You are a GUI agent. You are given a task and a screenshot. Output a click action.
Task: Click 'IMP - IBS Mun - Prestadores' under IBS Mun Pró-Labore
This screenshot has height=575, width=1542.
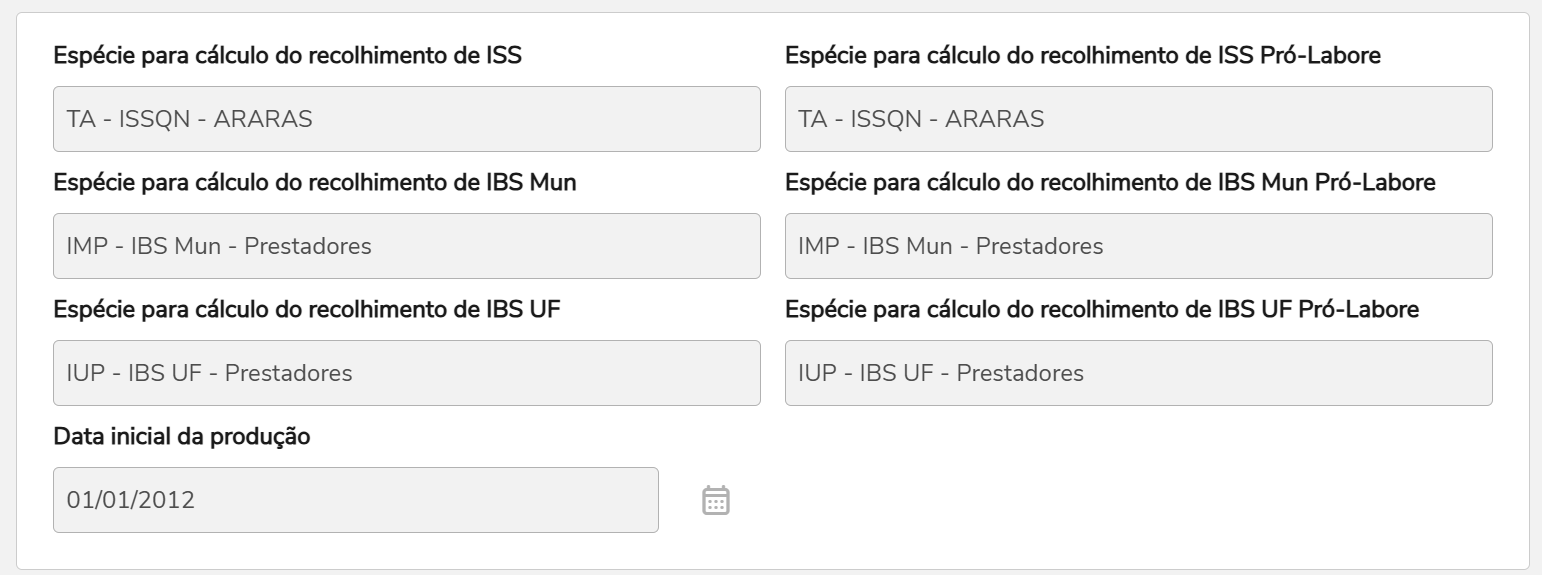[950, 246]
